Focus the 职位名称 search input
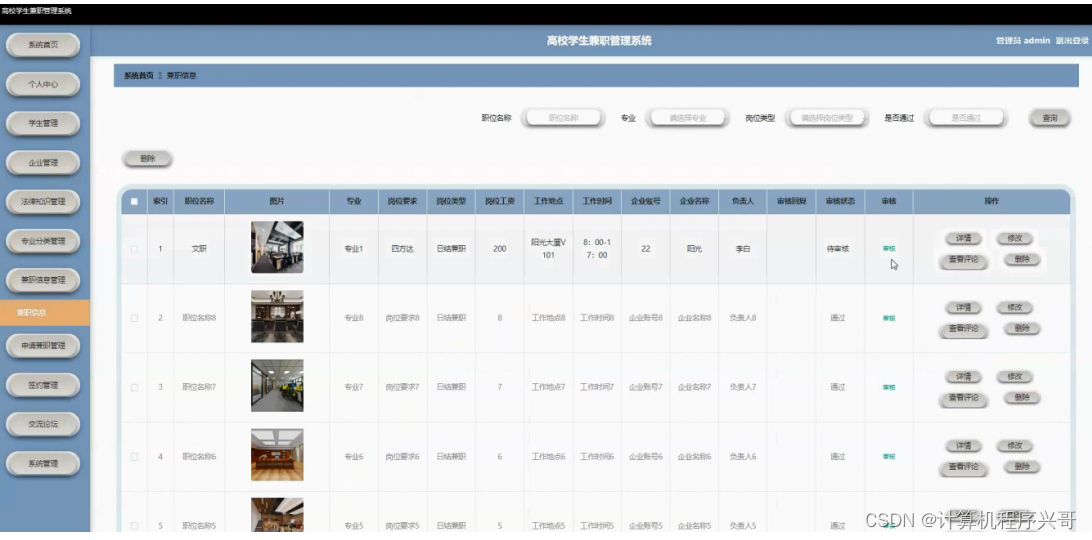 pos(563,118)
